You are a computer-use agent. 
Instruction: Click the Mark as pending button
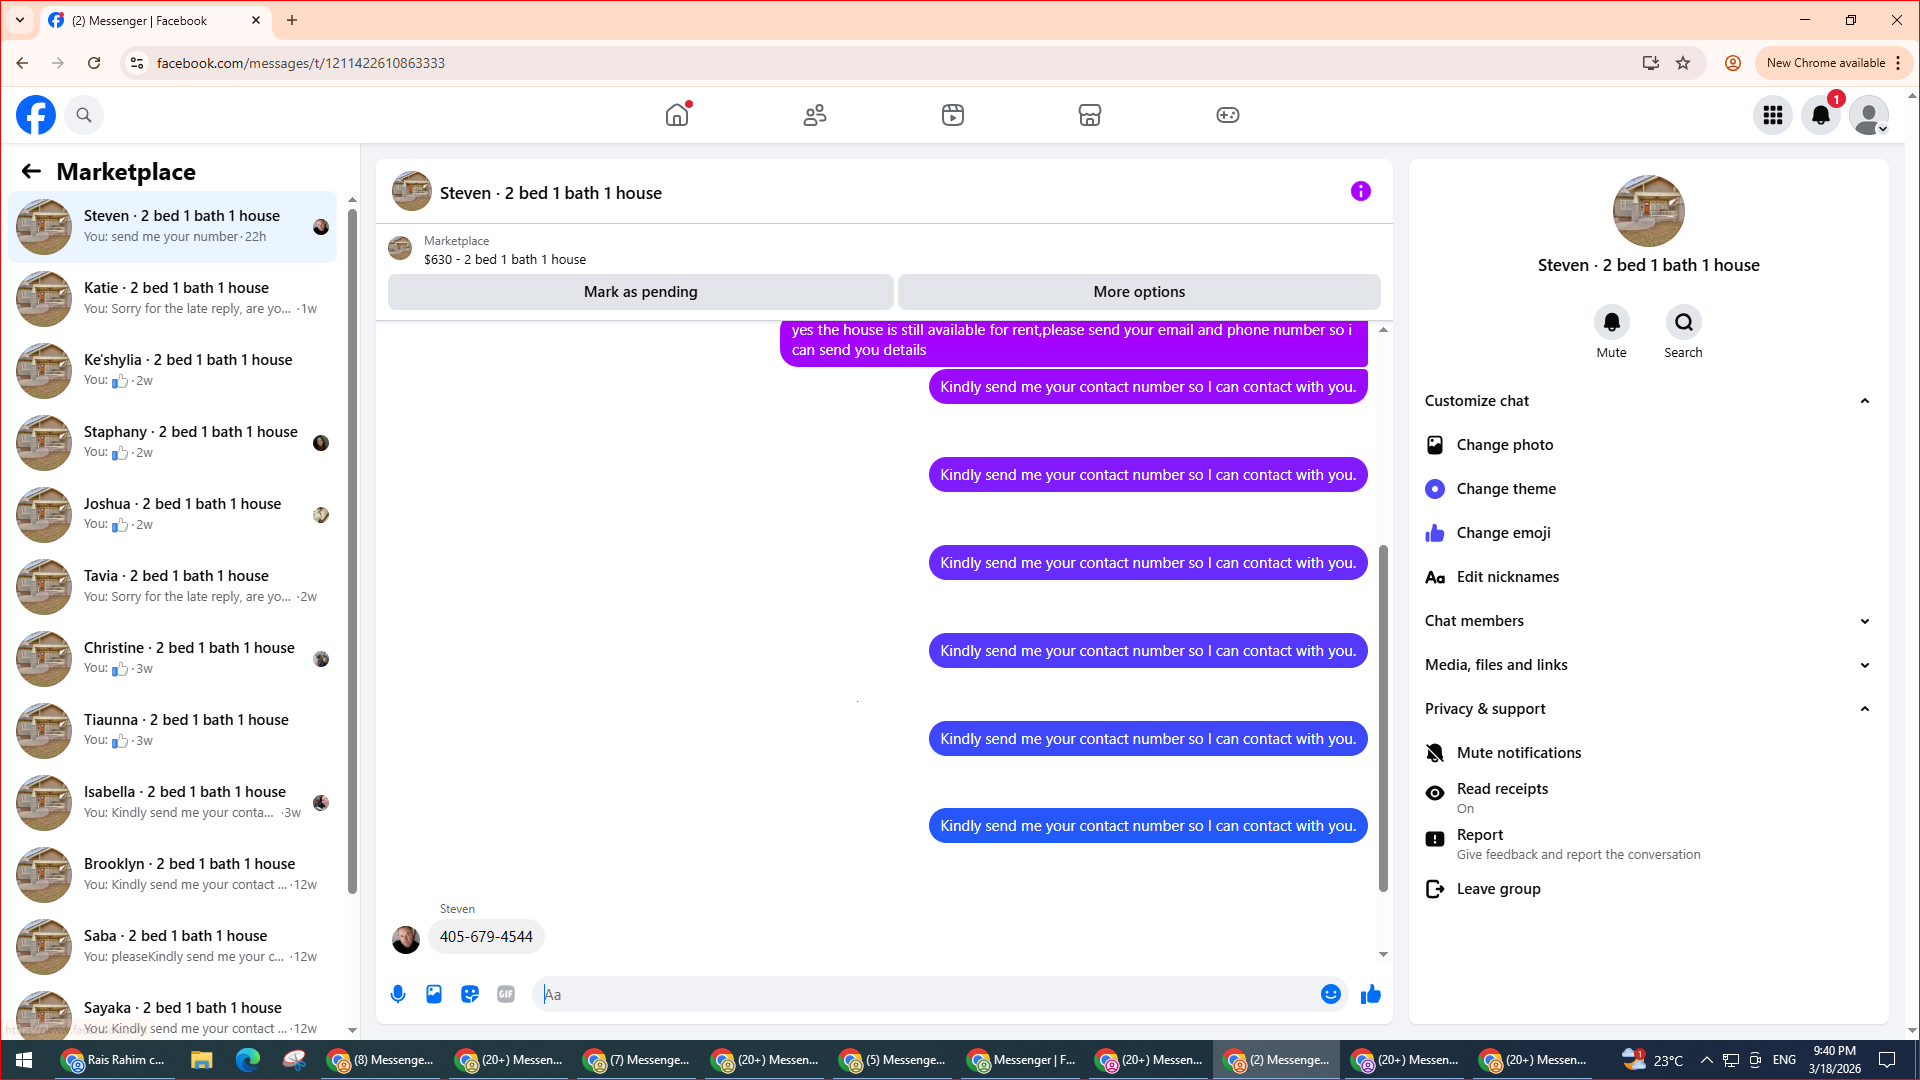pyautogui.click(x=640, y=292)
